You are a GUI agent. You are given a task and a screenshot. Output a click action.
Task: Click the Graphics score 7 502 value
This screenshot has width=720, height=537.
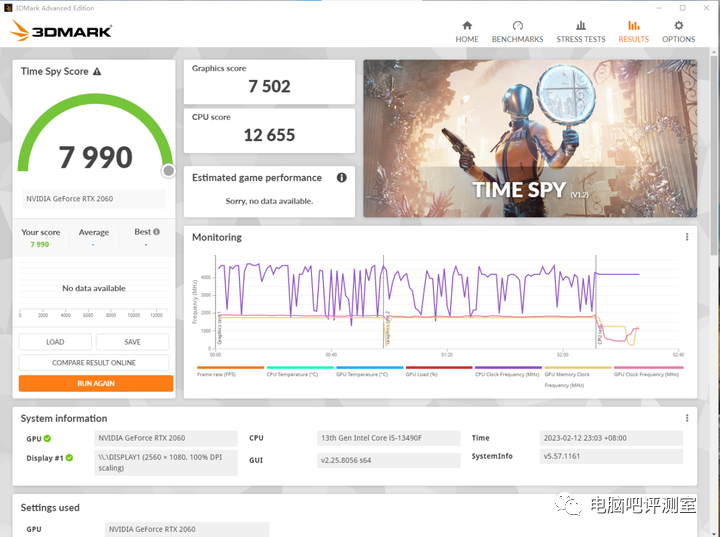pos(270,86)
